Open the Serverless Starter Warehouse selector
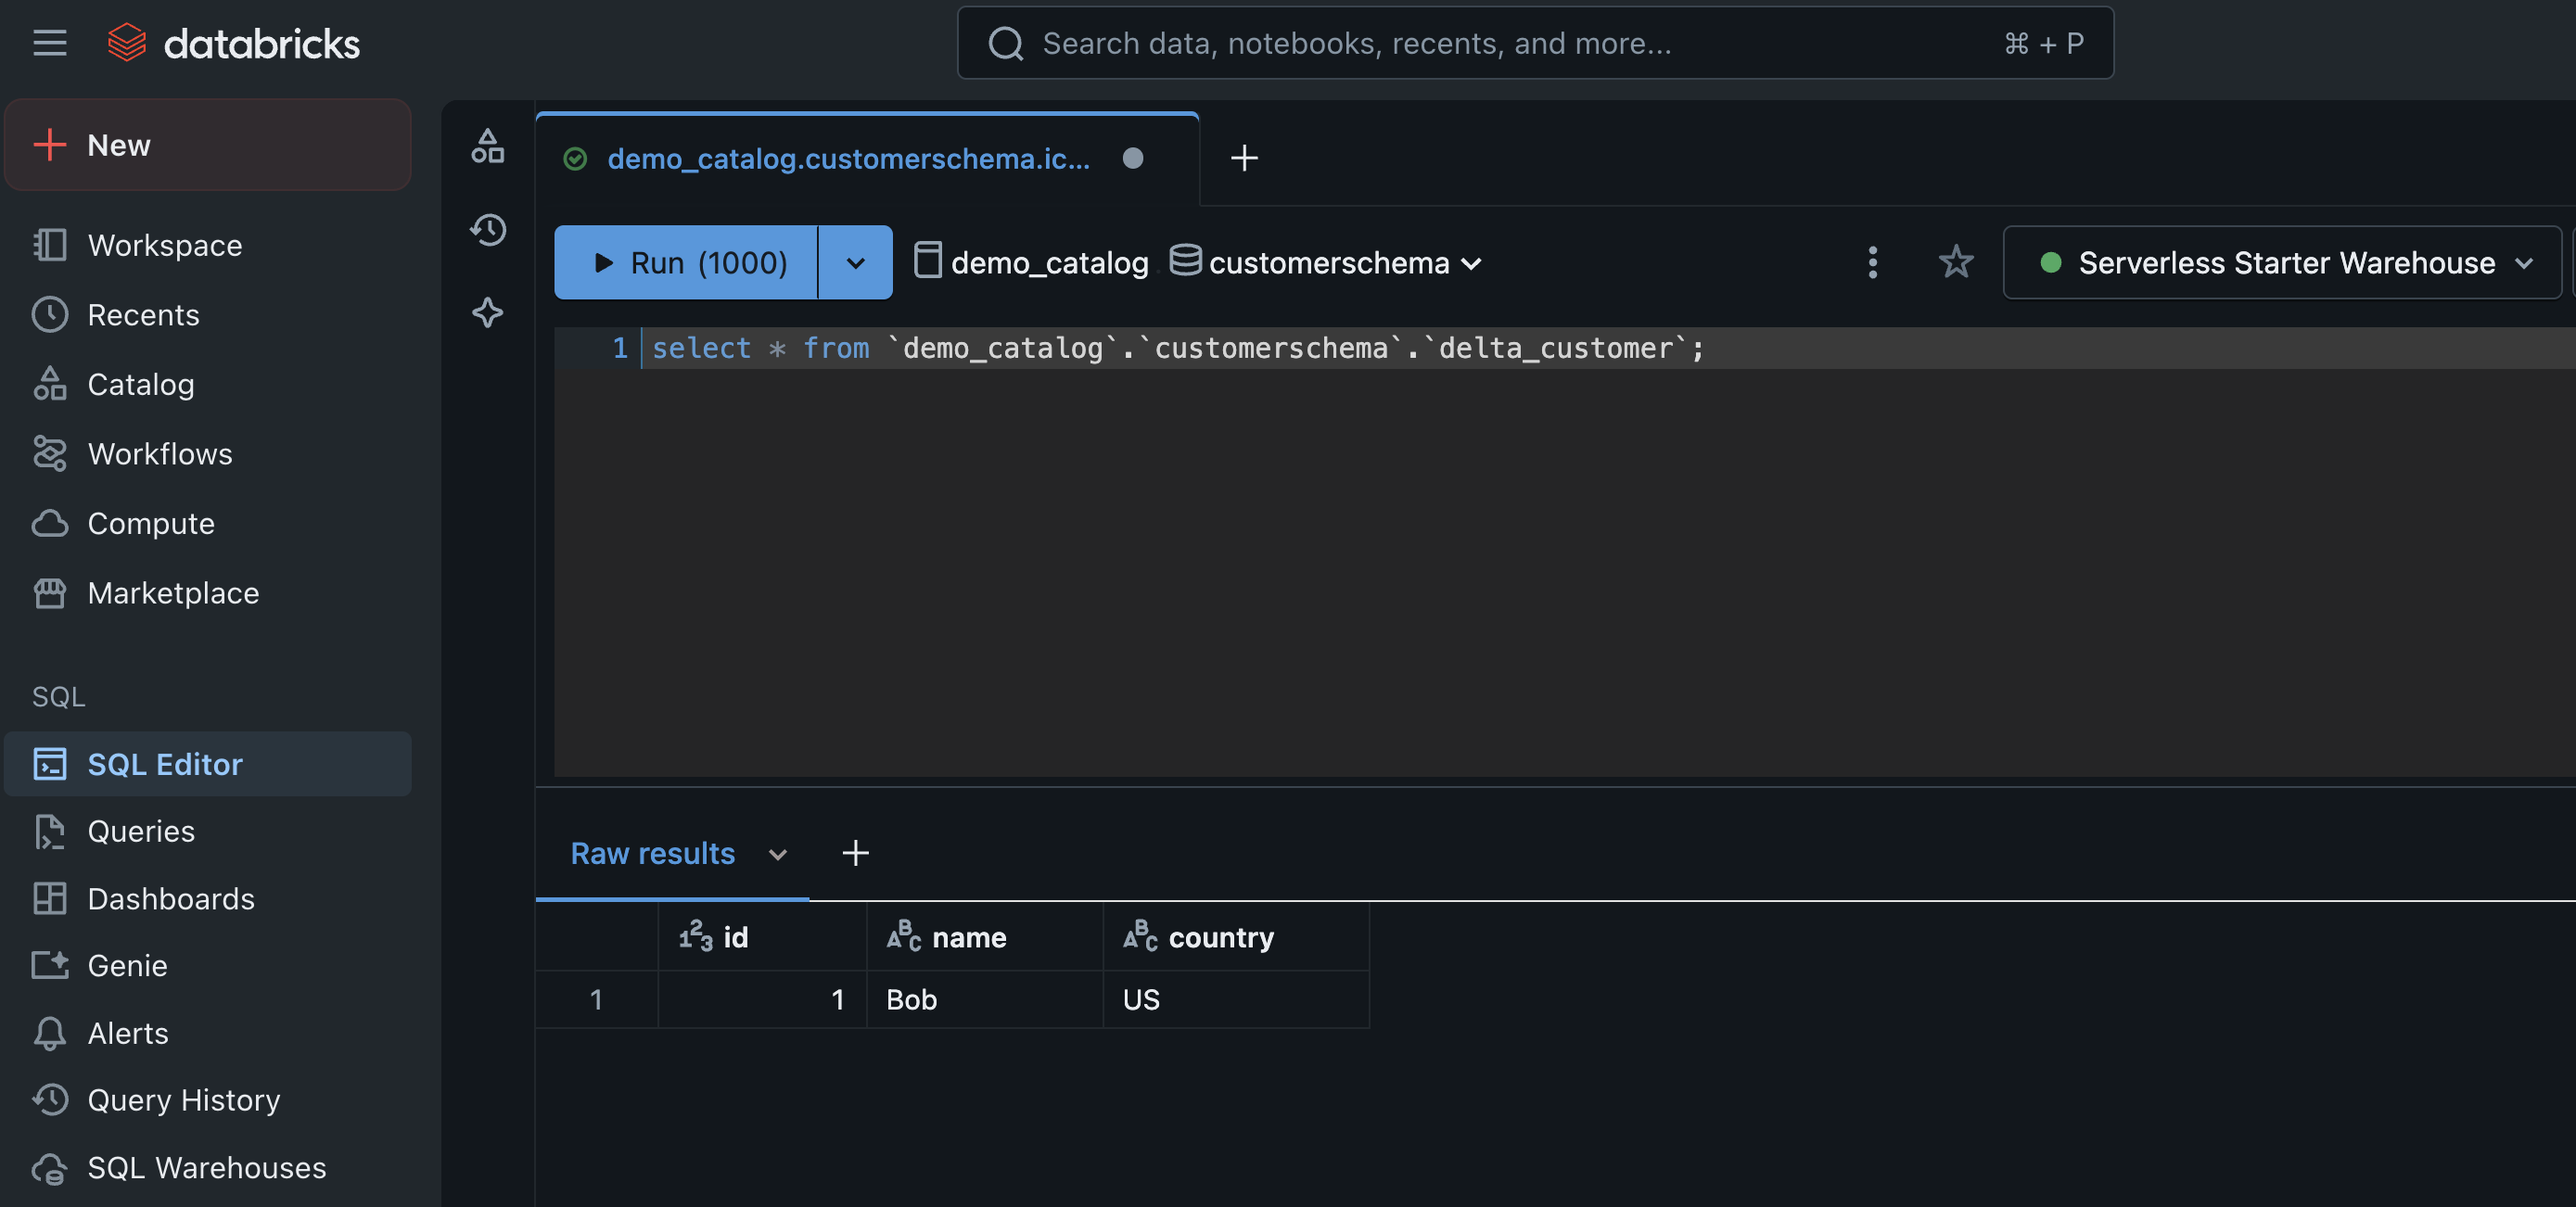The width and height of the screenshot is (2576, 1207). point(2283,263)
